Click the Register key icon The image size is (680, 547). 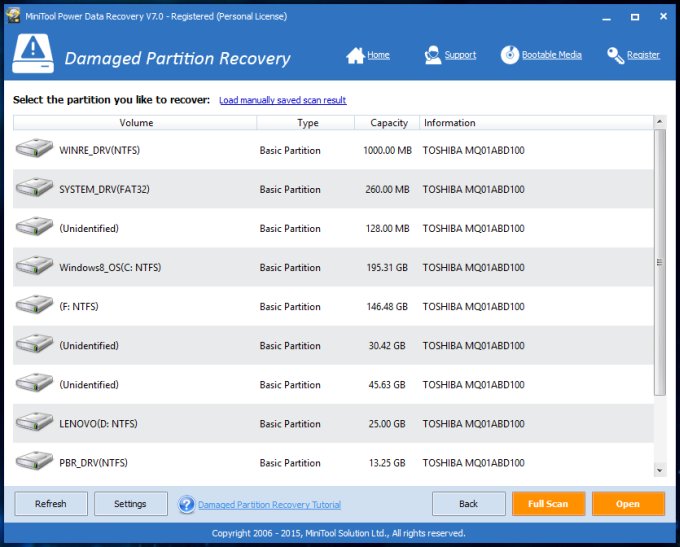pyautogui.click(x=615, y=56)
